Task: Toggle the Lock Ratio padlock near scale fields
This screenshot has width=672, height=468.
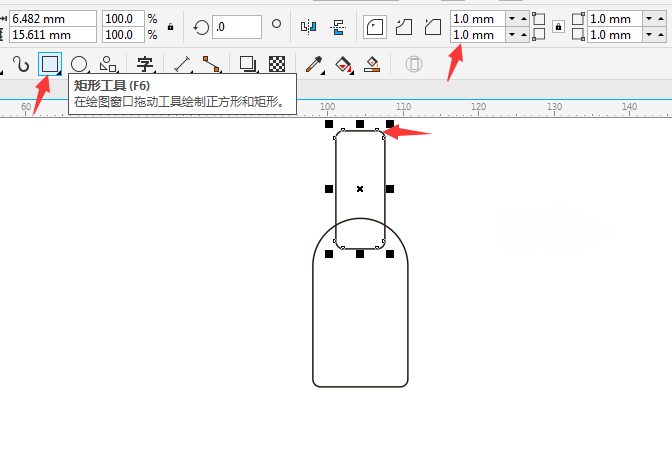Action: point(171,27)
